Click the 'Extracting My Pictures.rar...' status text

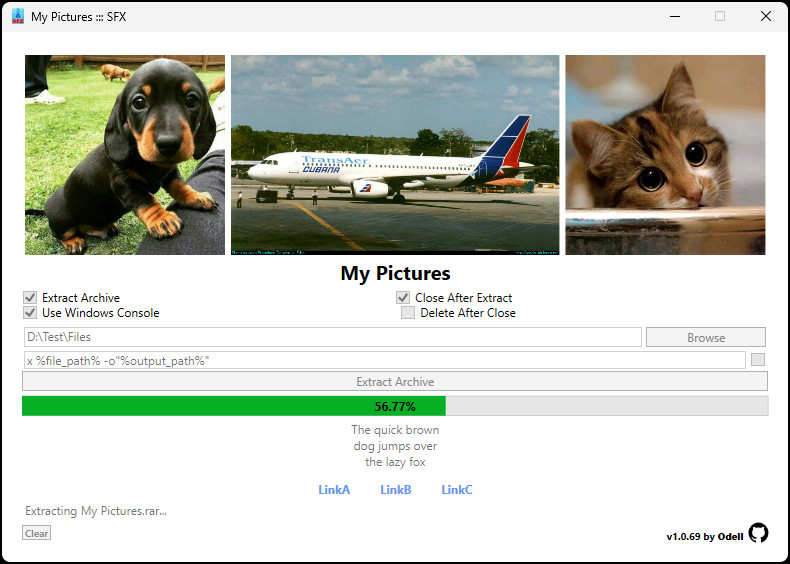96,511
